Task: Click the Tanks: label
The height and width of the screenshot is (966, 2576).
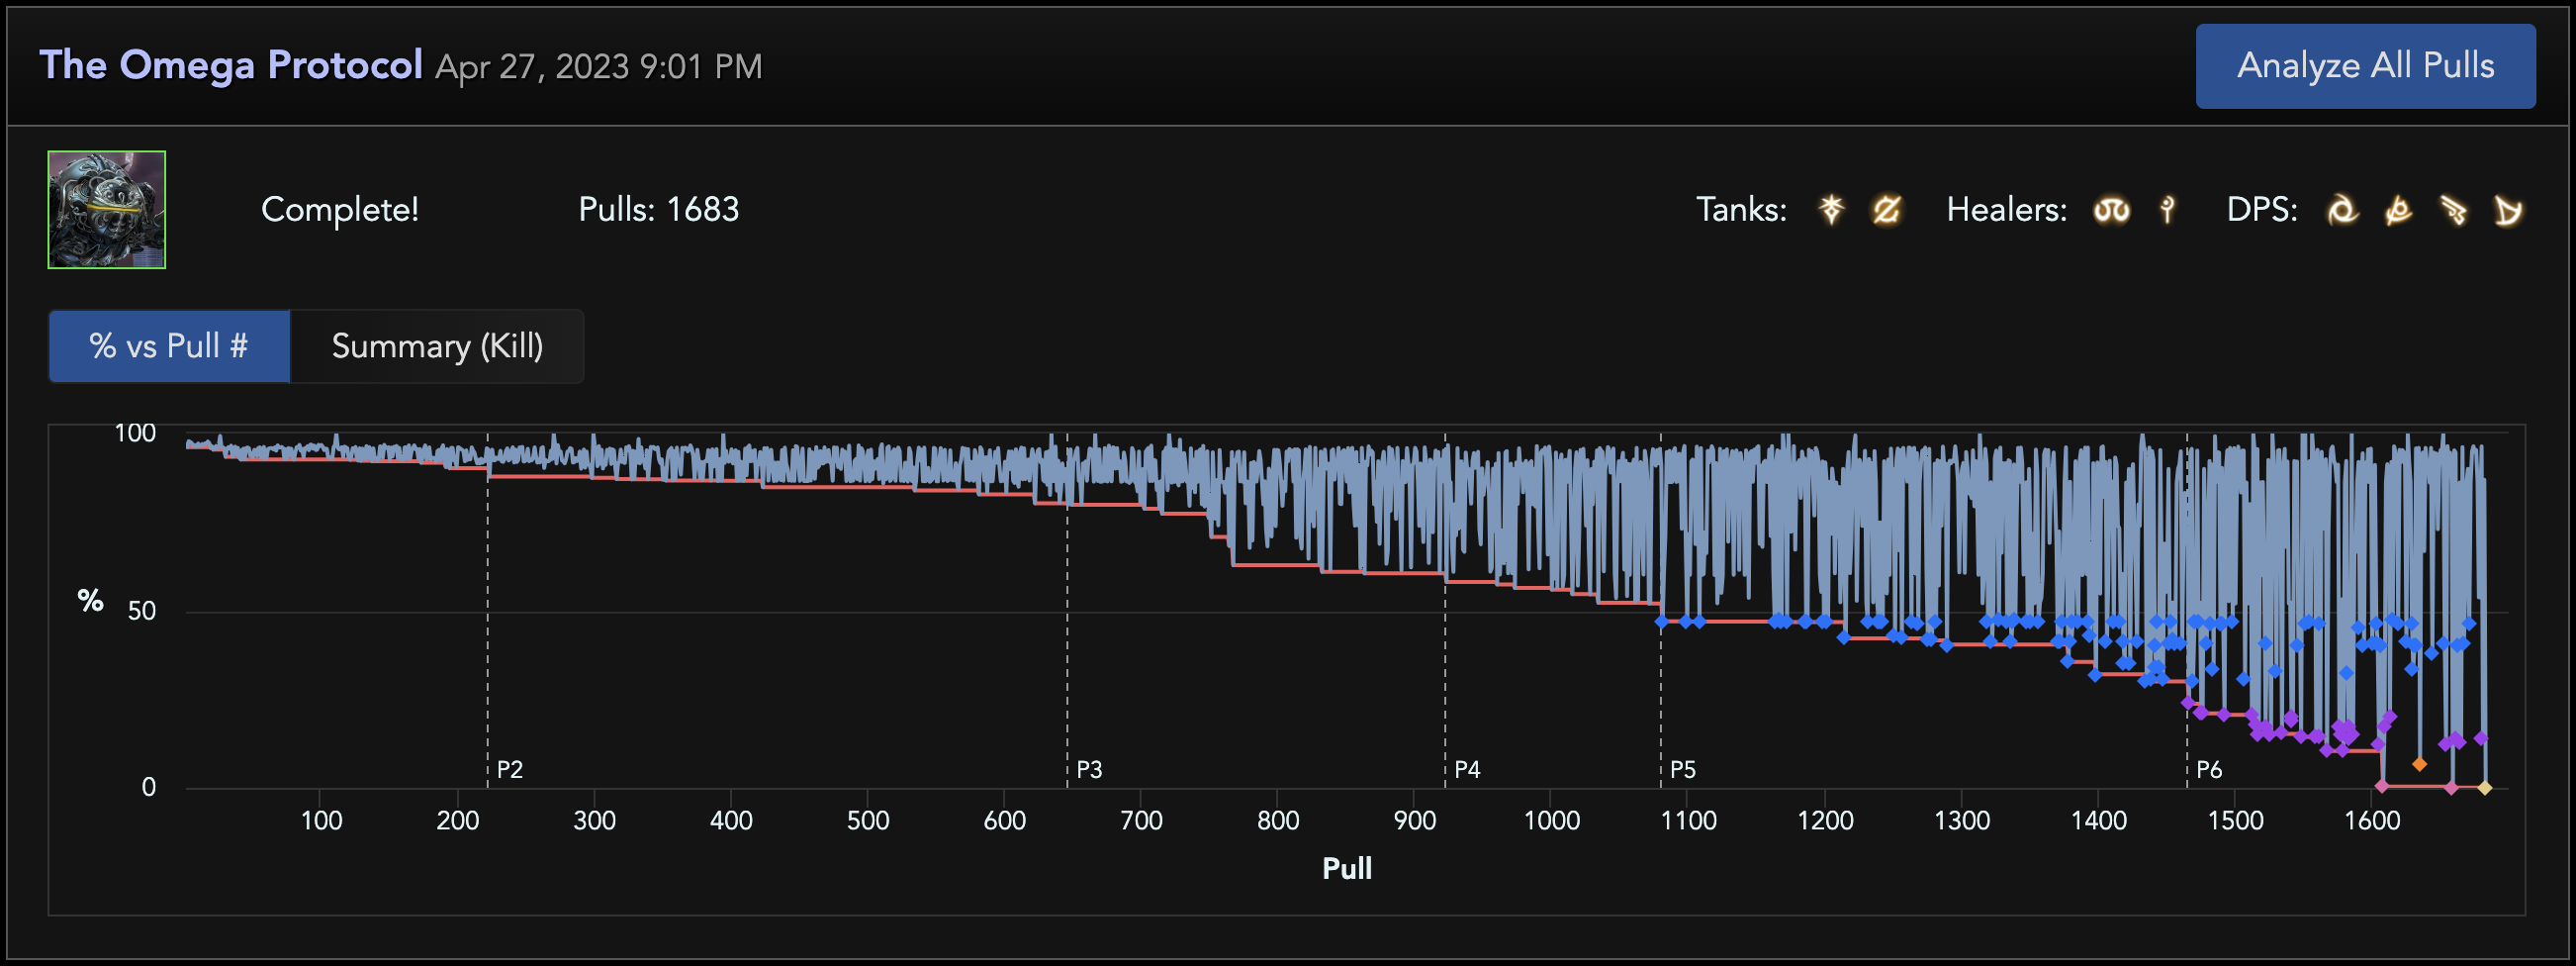Action: click(1741, 210)
